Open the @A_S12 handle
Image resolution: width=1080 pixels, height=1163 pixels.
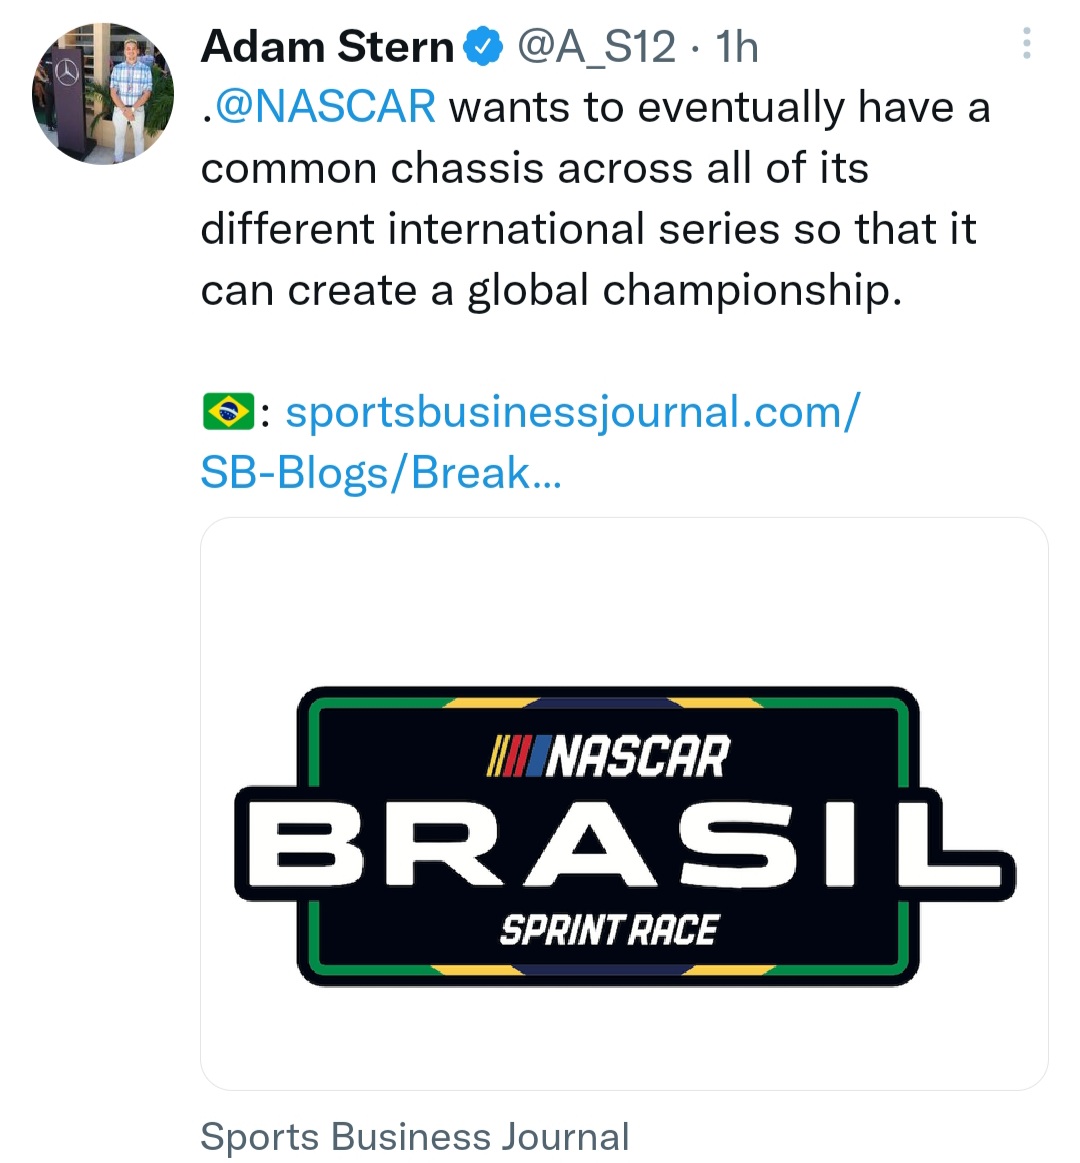click(596, 47)
